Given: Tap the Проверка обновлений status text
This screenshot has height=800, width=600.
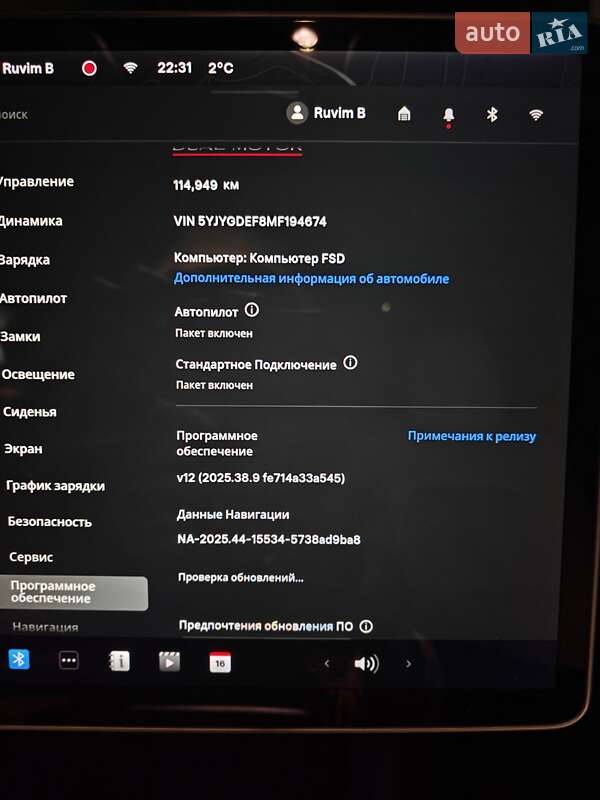Looking at the screenshot, I should [241, 578].
